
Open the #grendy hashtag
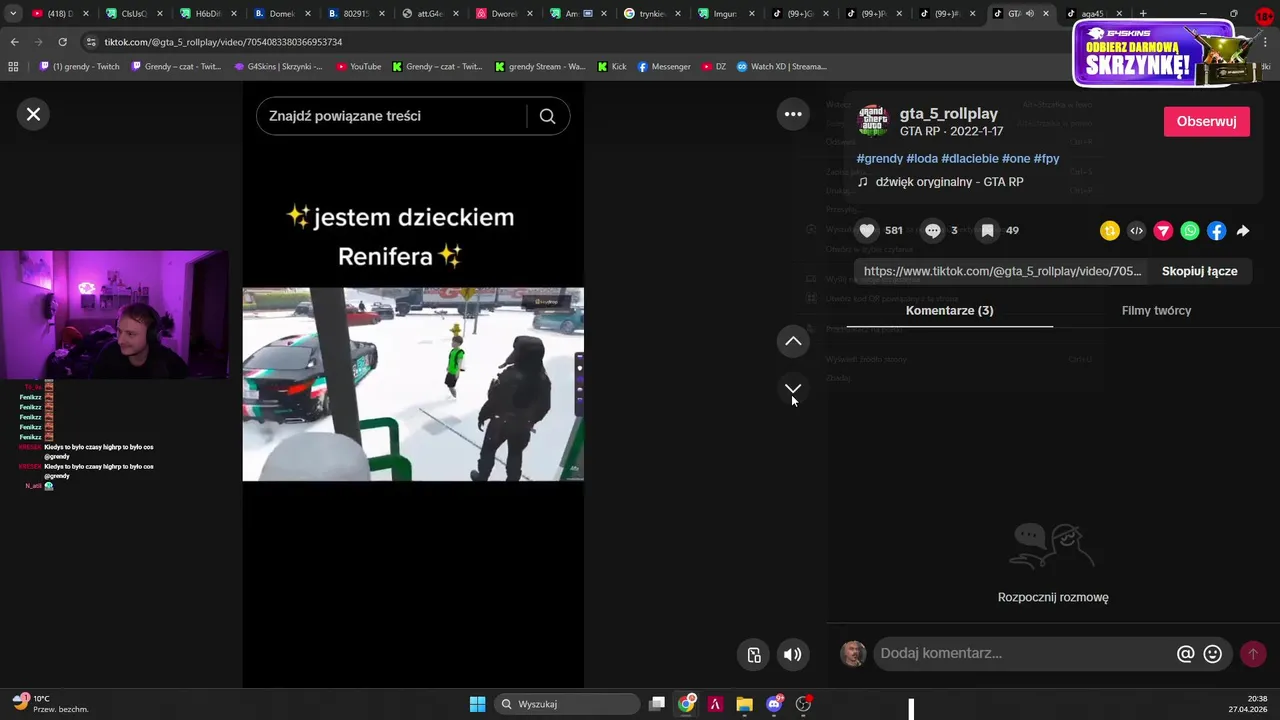[880, 158]
